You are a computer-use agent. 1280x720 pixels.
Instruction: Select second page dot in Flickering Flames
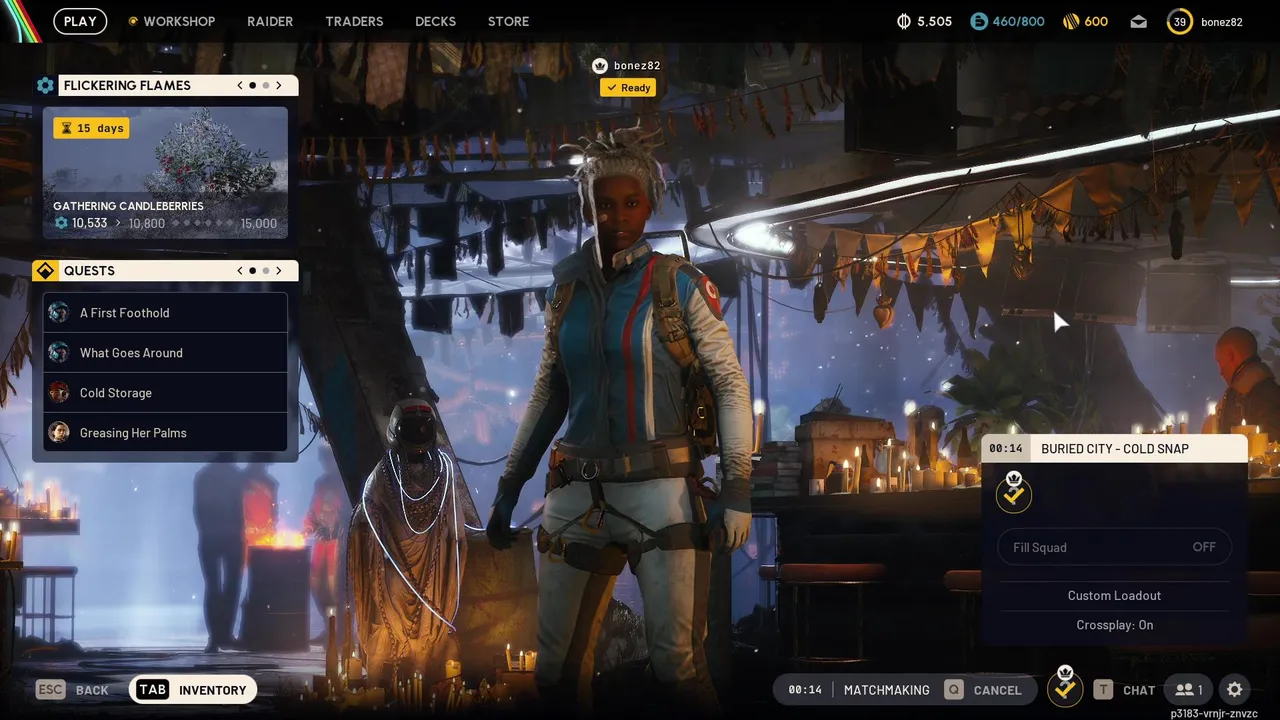pyautogui.click(x=265, y=85)
